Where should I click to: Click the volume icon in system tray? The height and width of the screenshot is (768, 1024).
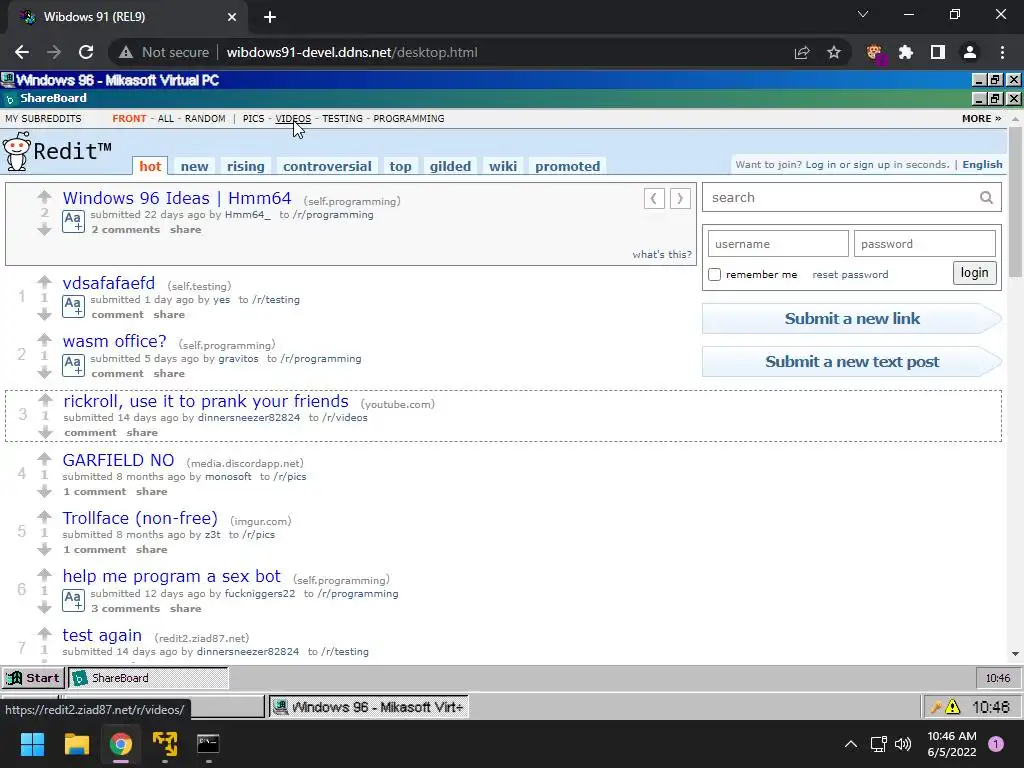(x=903, y=744)
